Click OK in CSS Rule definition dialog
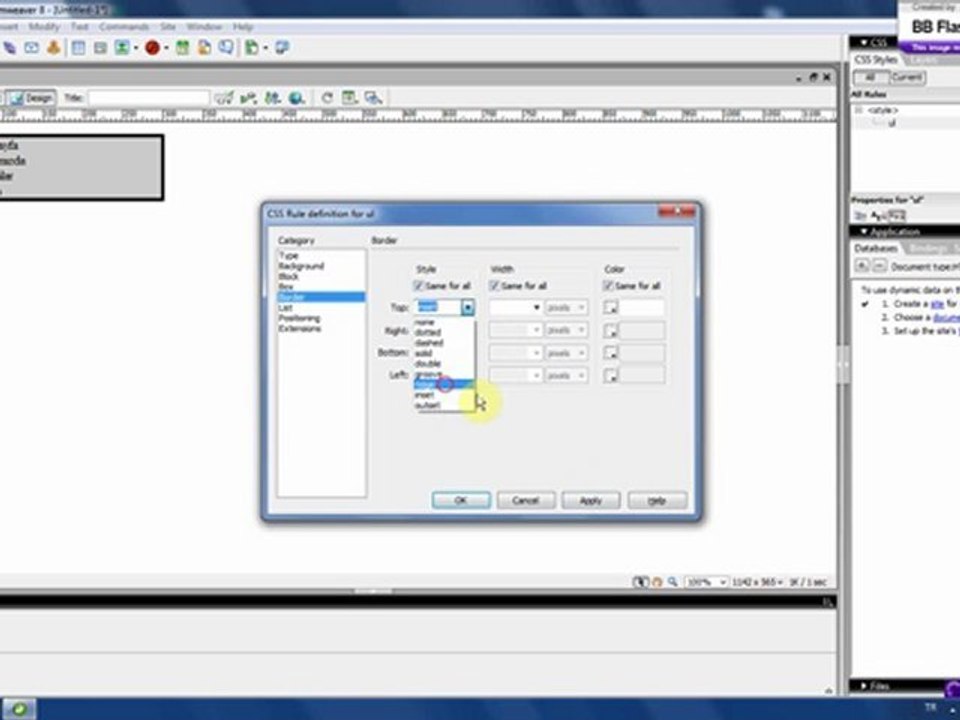Screen dimensions: 960x720 (460, 500)
